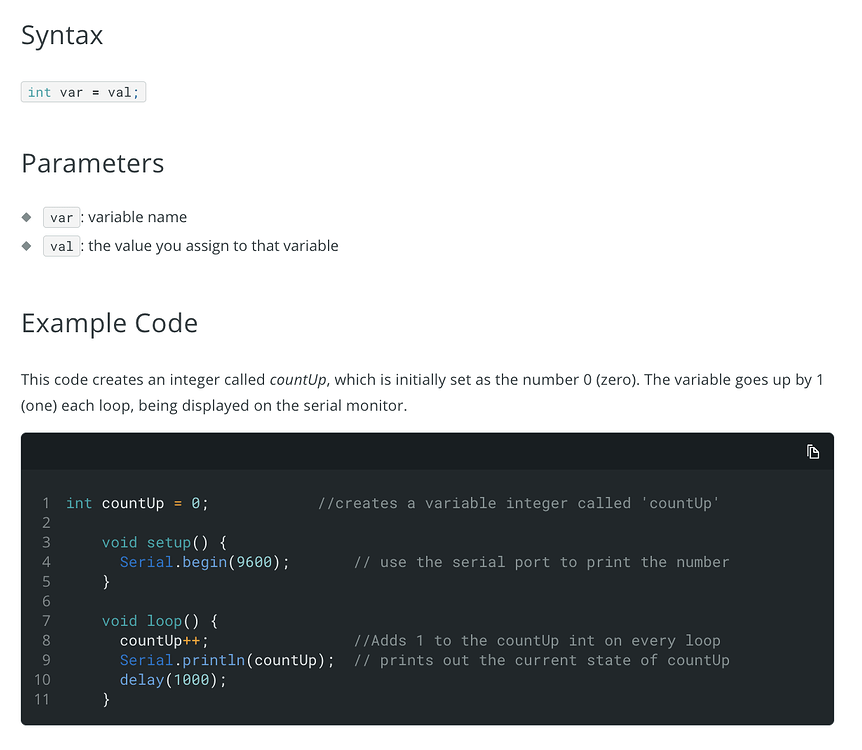Viewport: 862px width, 750px height.
Task: Click the countUp++ statement
Action: pos(164,641)
